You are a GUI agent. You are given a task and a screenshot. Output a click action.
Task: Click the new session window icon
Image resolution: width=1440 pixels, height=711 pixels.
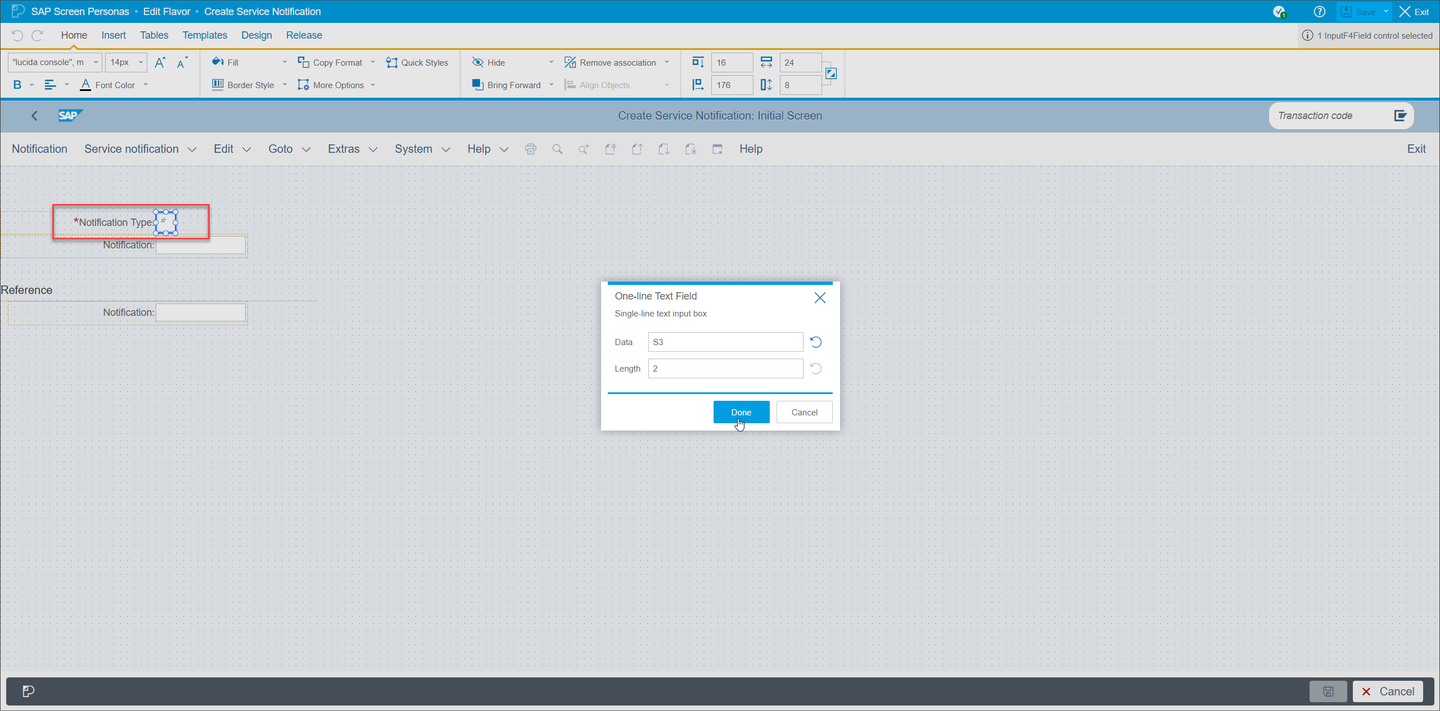pos(717,149)
